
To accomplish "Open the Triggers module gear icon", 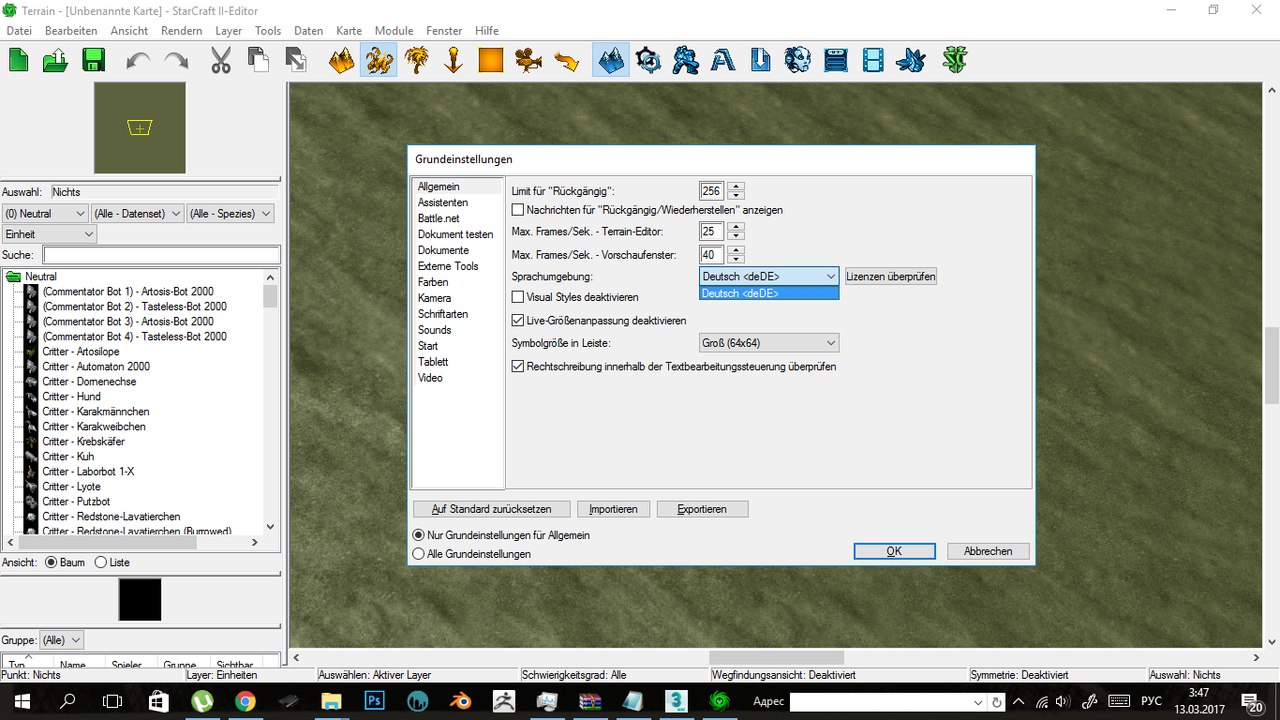I will point(648,60).
